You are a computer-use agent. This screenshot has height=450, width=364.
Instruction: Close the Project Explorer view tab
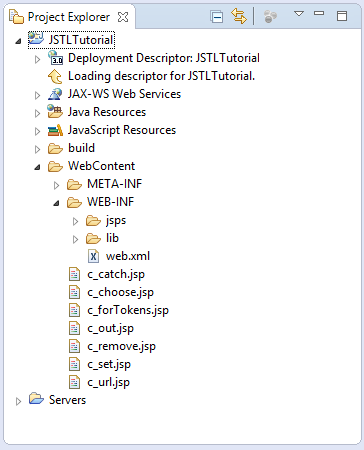(x=123, y=17)
